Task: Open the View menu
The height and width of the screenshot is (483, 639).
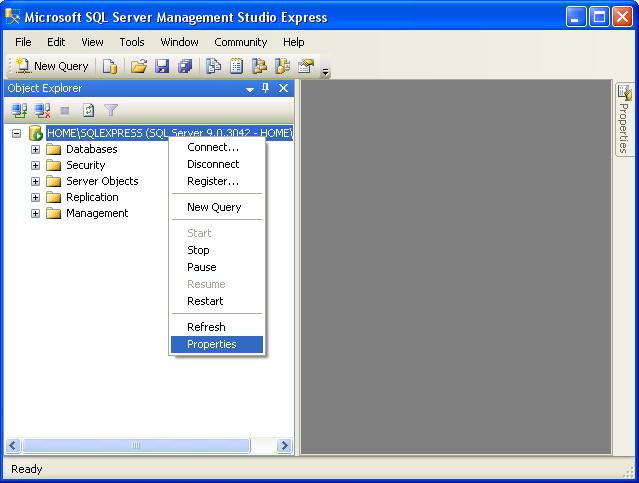Action: (x=92, y=42)
